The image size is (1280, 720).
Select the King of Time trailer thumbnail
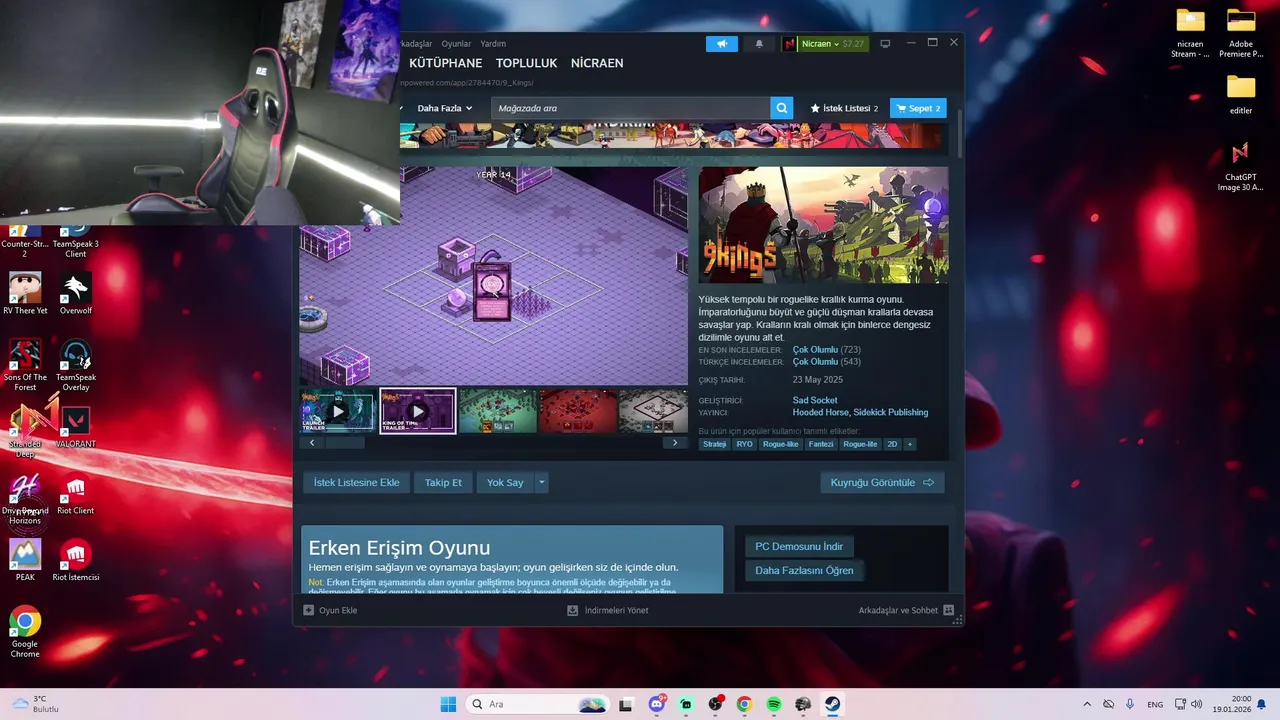click(x=418, y=411)
